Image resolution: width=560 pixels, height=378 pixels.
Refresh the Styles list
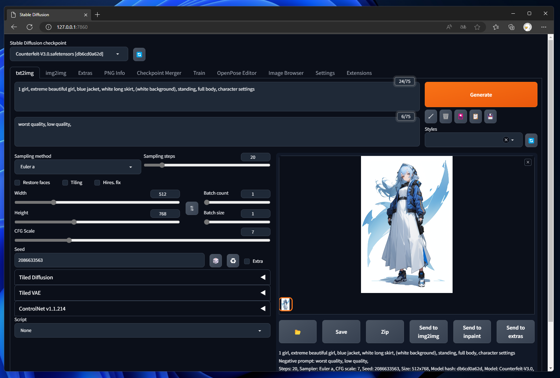[x=531, y=140]
